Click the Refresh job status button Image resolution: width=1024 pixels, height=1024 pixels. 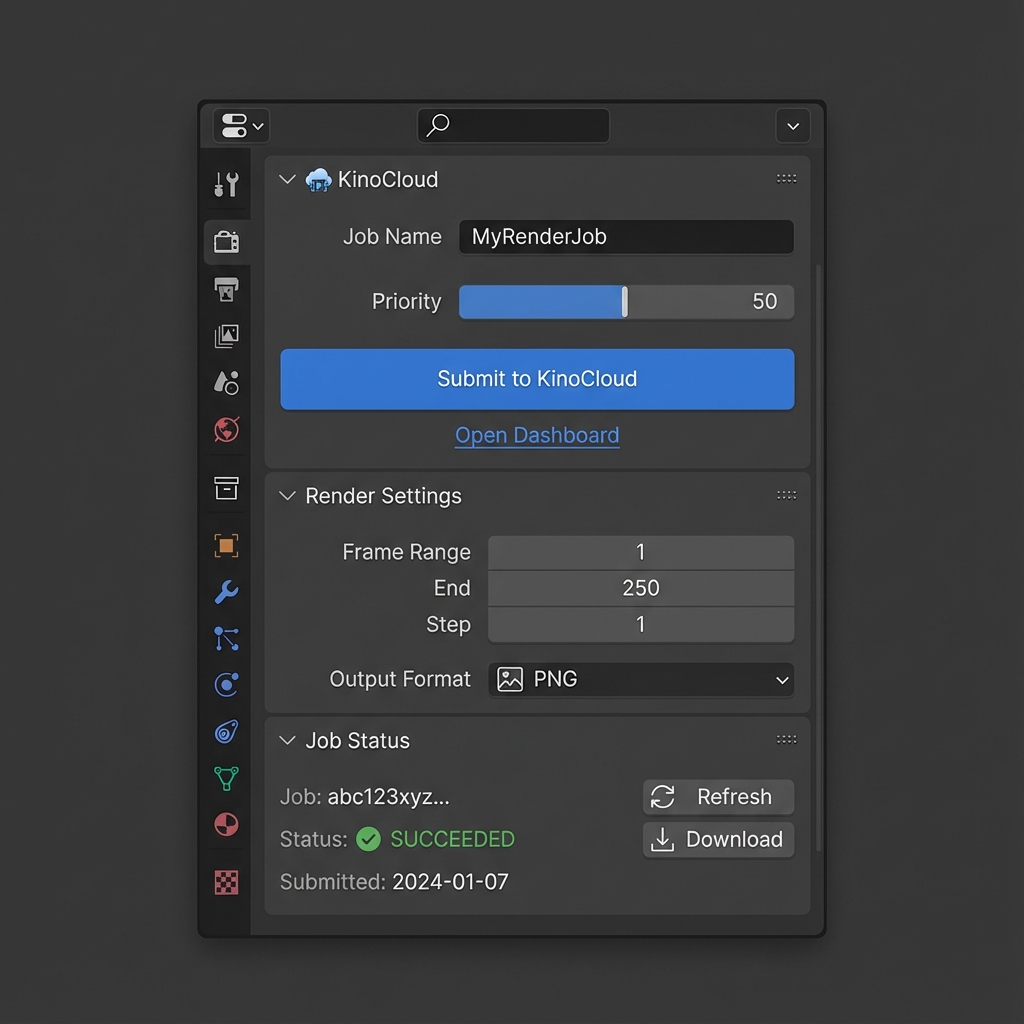(718, 797)
